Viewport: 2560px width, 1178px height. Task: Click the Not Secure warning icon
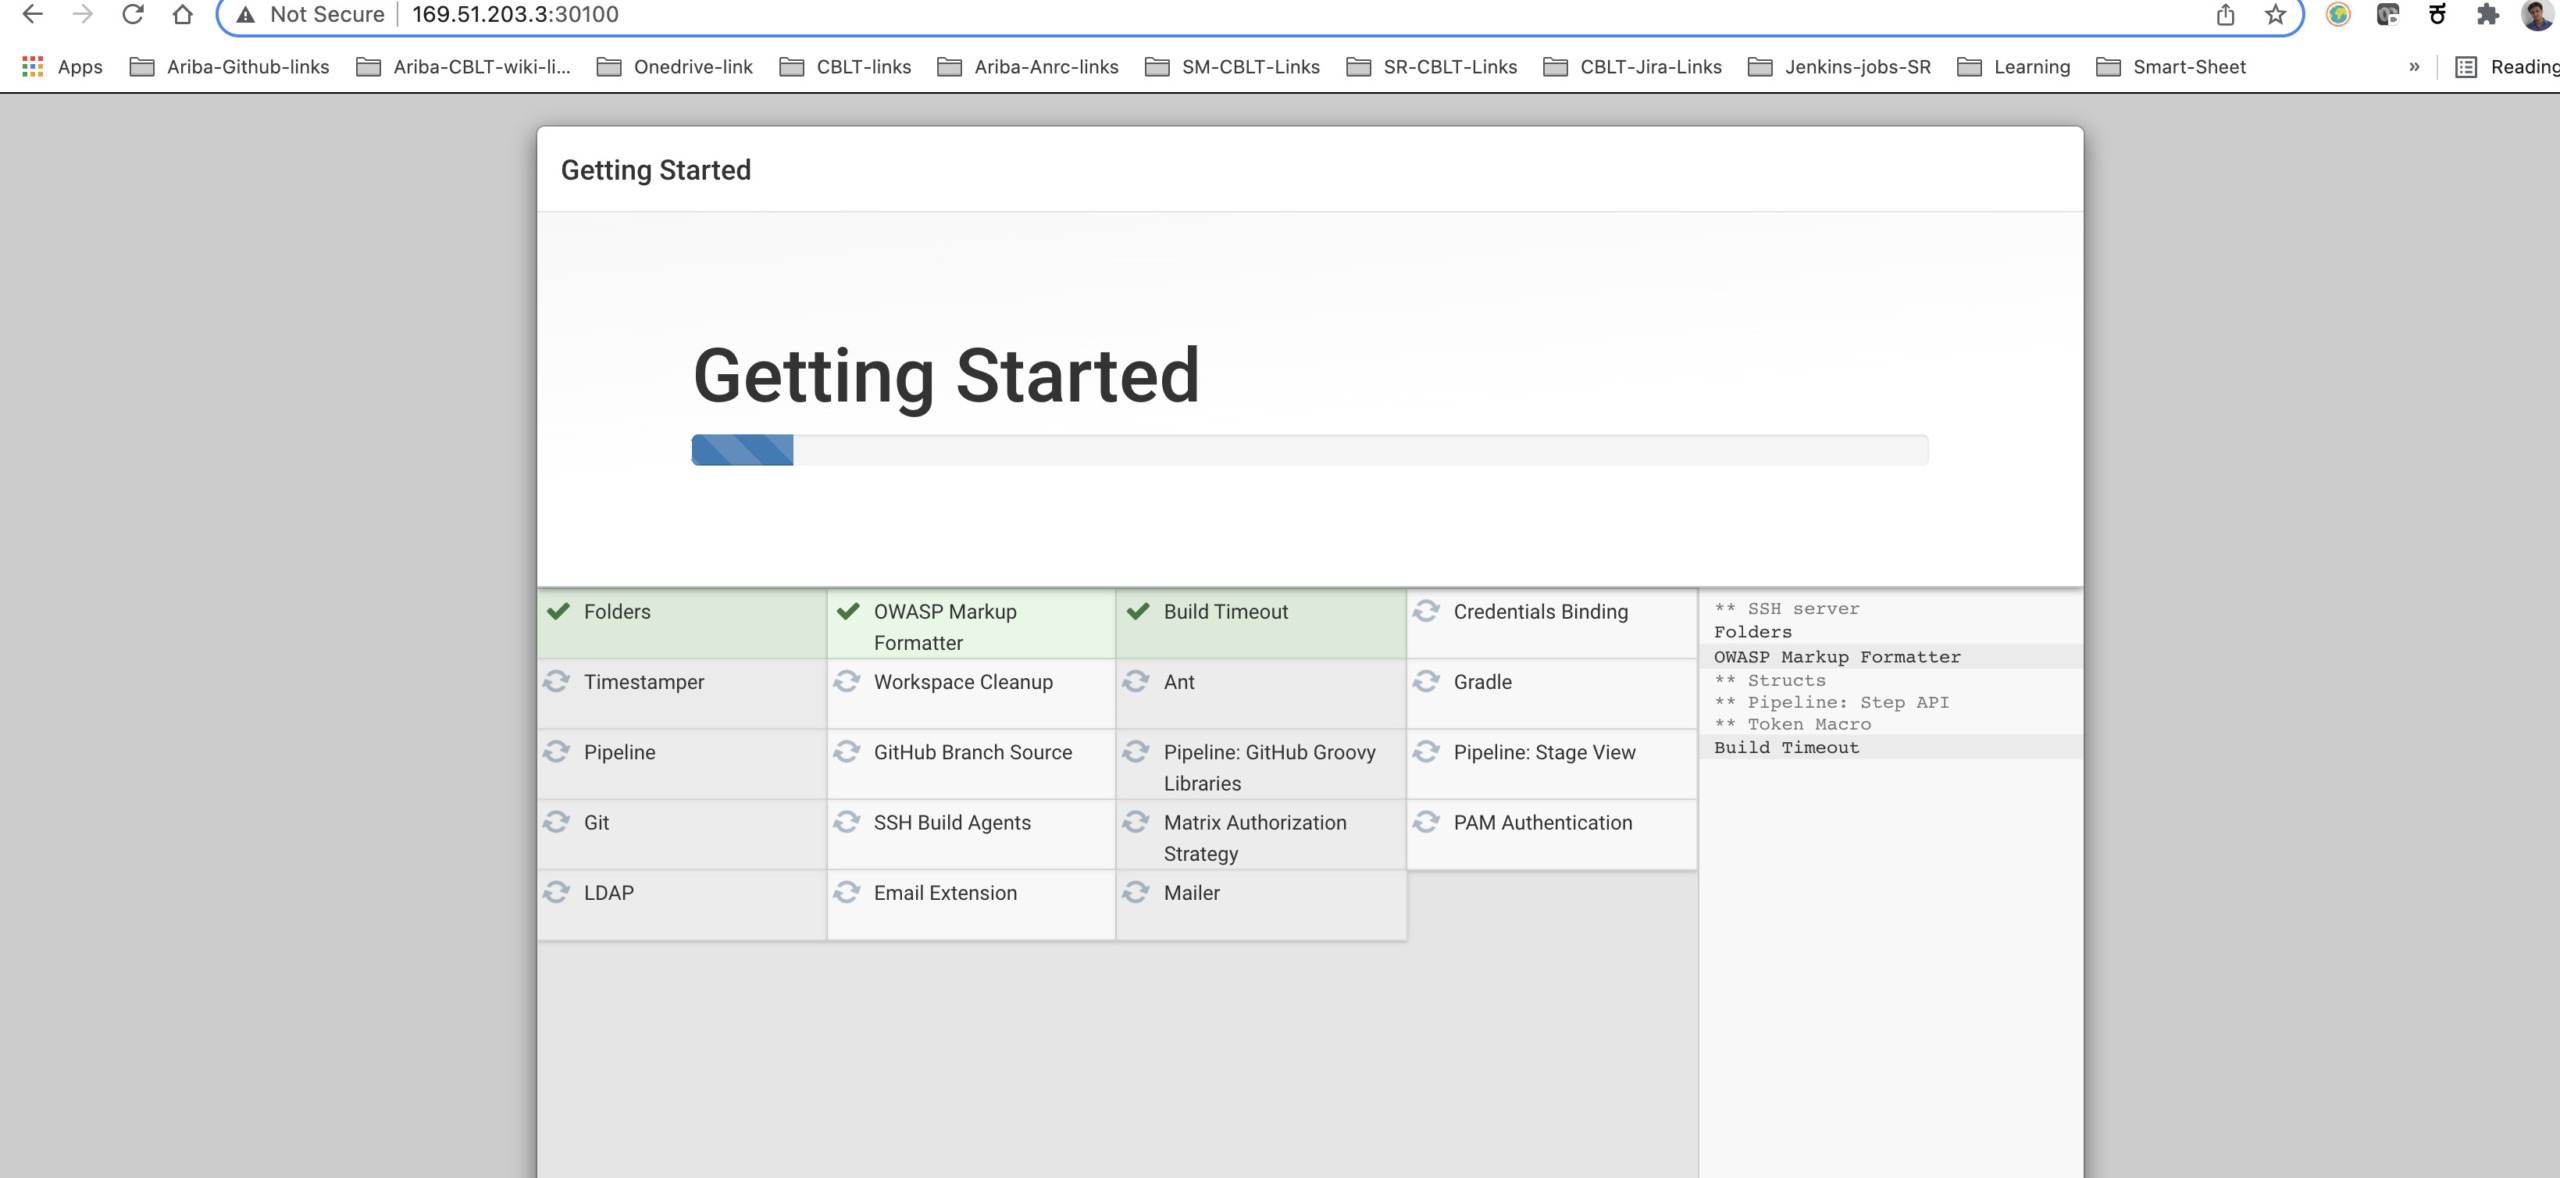[245, 15]
